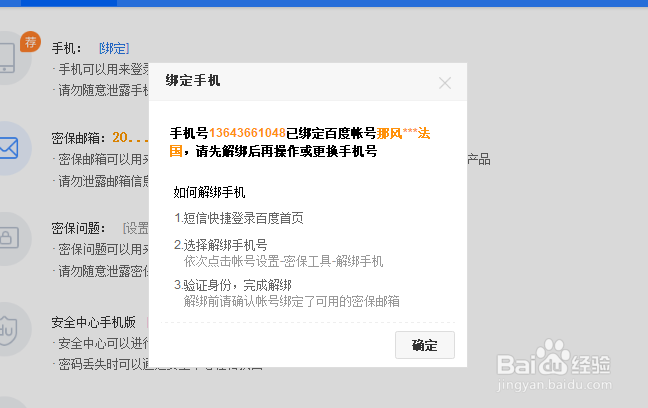Click the lock icon beside 密保问题
The height and width of the screenshot is (408, 648).
9,238
